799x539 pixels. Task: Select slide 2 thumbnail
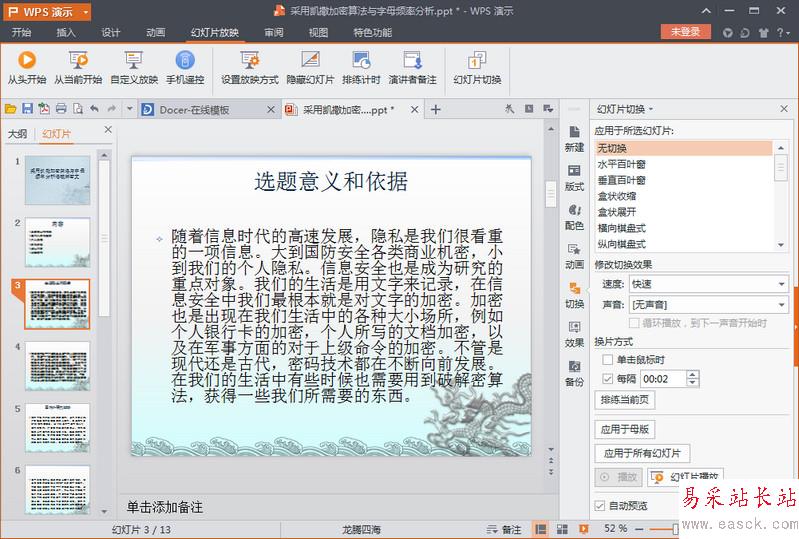coord(58,242)
